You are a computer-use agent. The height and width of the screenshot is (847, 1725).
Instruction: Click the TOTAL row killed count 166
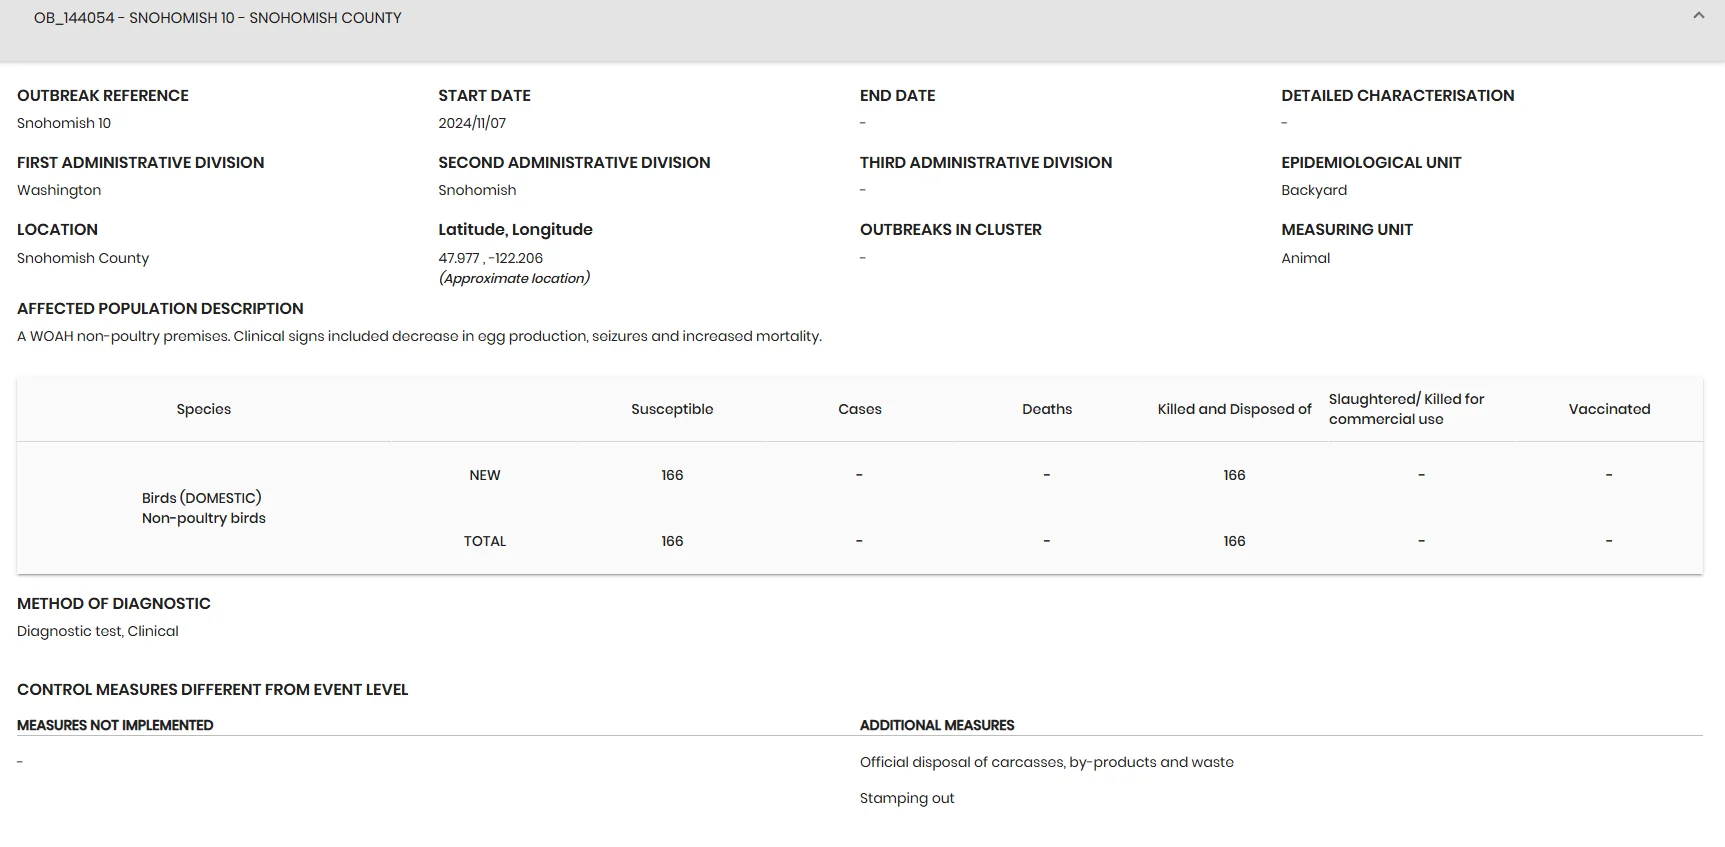point(1234,541)
